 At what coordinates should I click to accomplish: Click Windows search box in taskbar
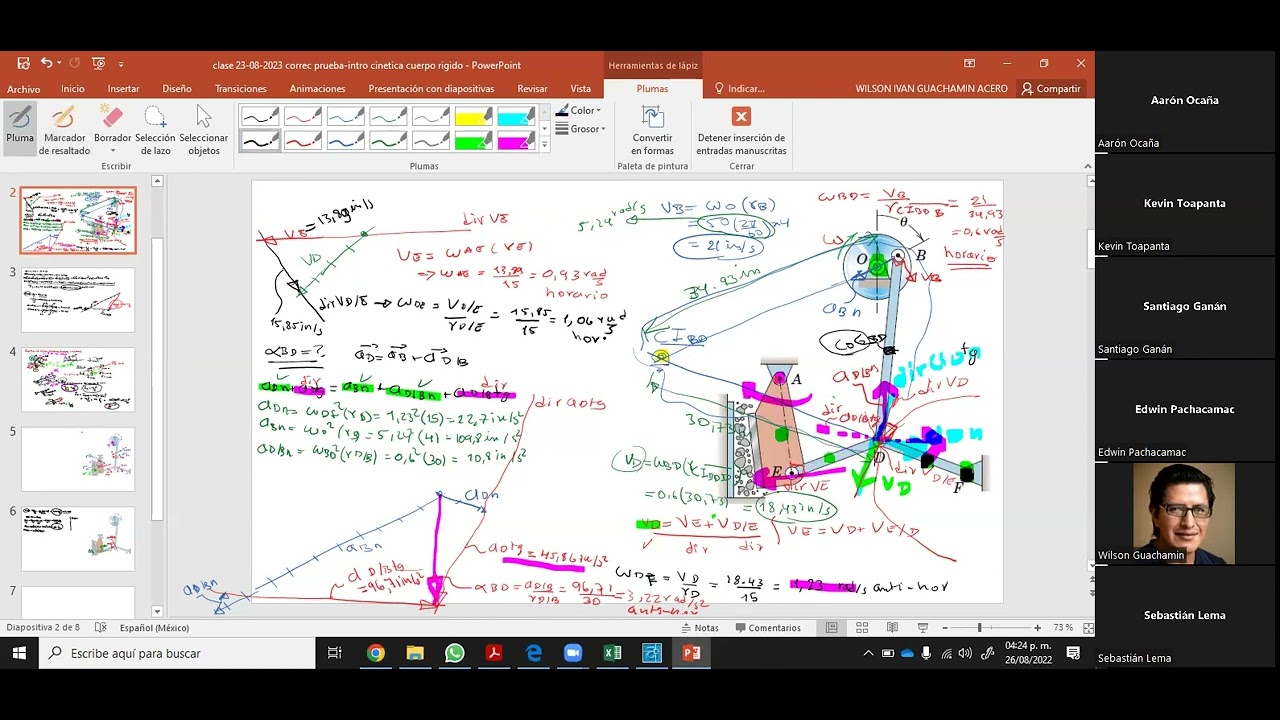pyautogui.click(x=177, y=653)
